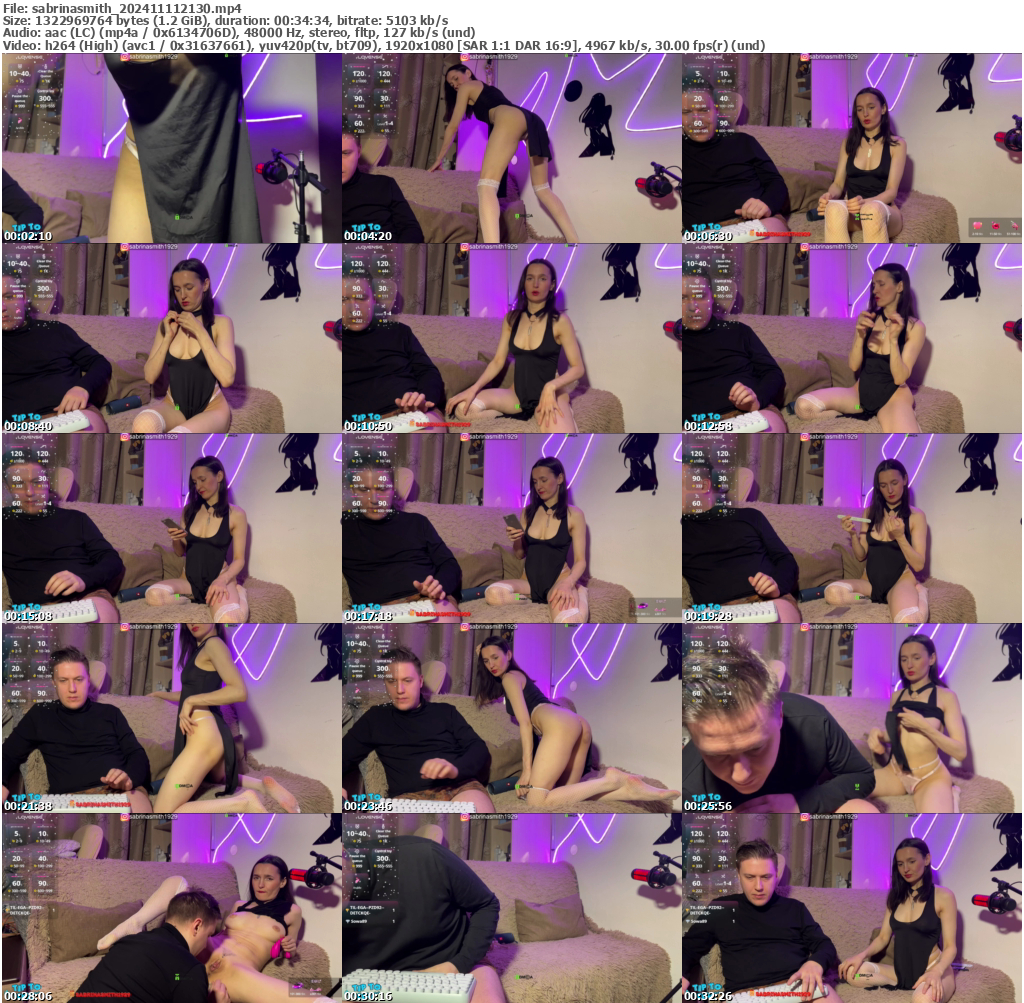Click the TIP TO button at 00:02:10
The height and width of the screenshot is (1003, 1024).
(27, 227)
